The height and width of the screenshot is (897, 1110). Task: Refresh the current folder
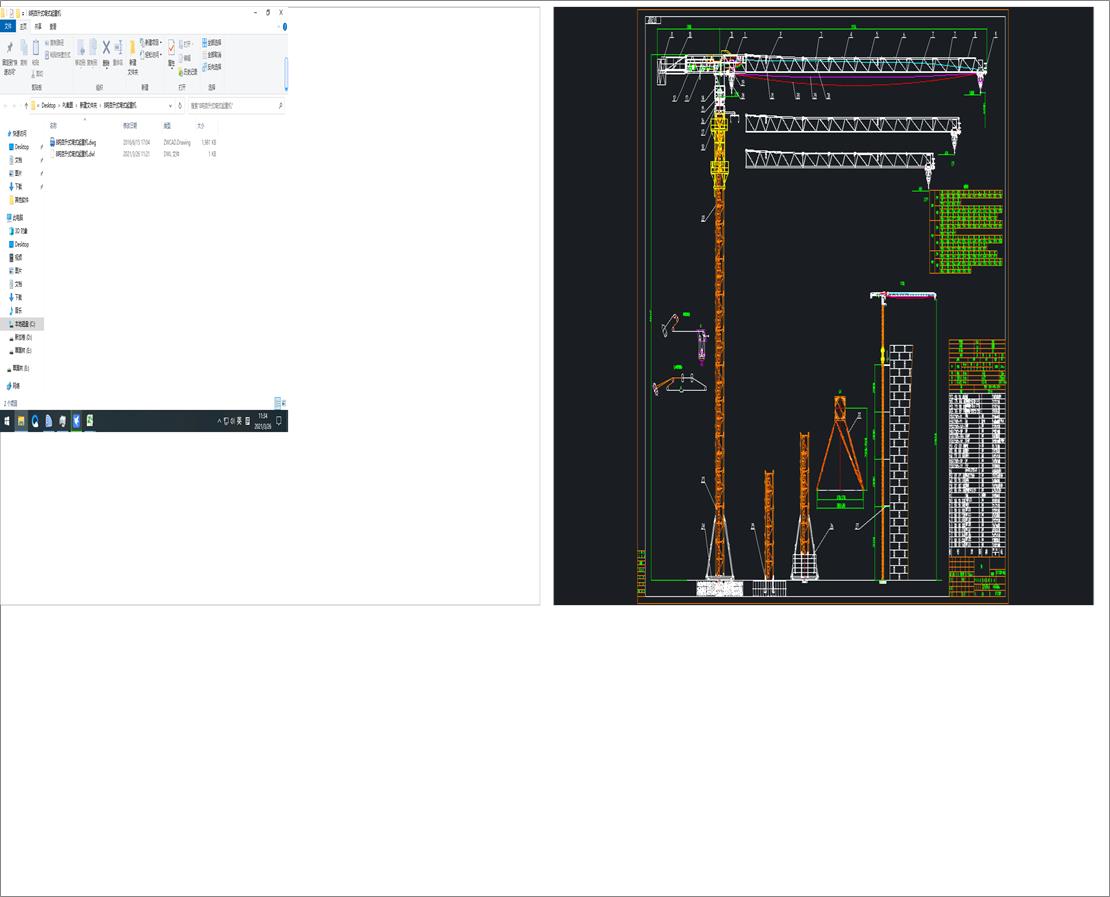[180, 105]
